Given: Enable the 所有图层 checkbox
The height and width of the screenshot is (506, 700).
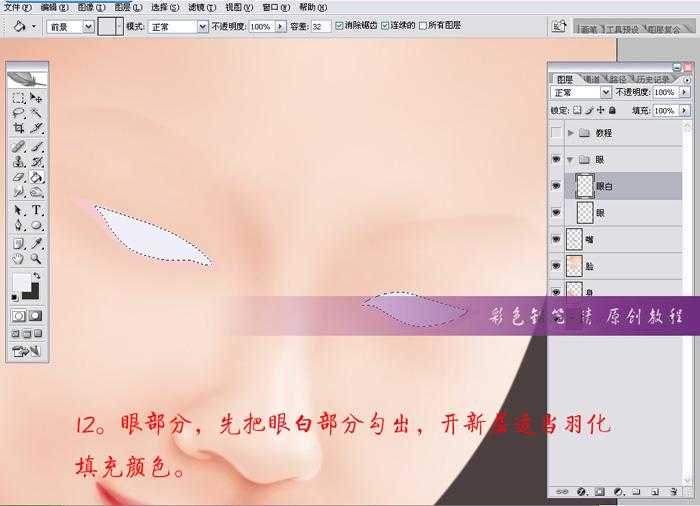Looking at the screenshot, I should (x=423, y=26).
